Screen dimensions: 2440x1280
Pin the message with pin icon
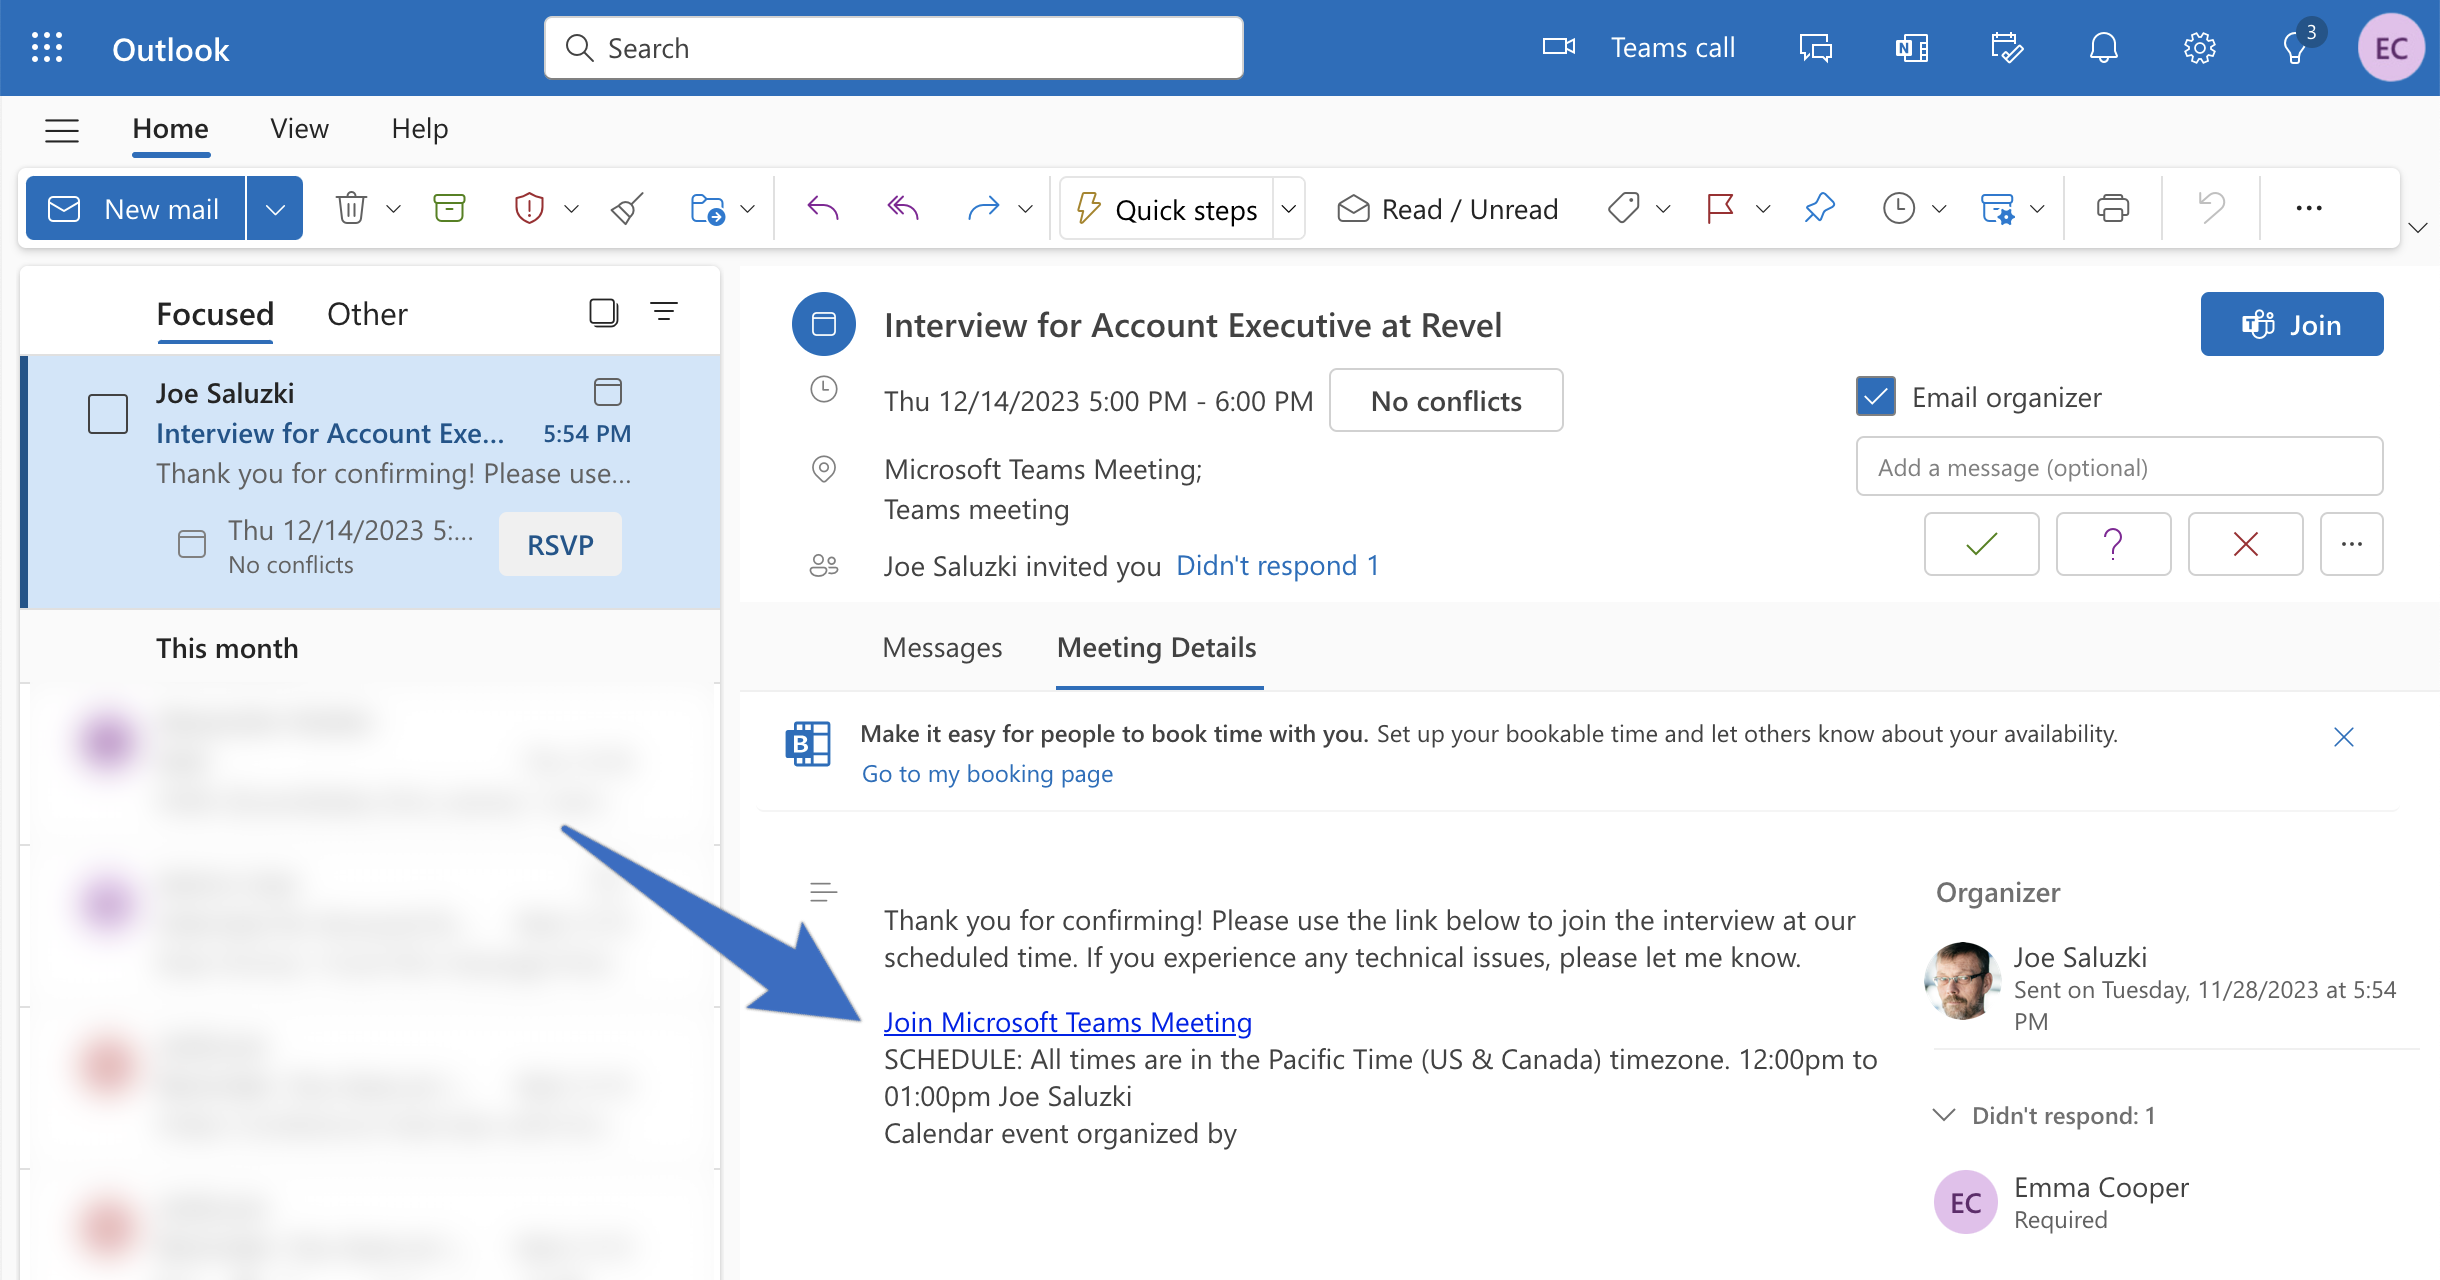[1819, 208]
